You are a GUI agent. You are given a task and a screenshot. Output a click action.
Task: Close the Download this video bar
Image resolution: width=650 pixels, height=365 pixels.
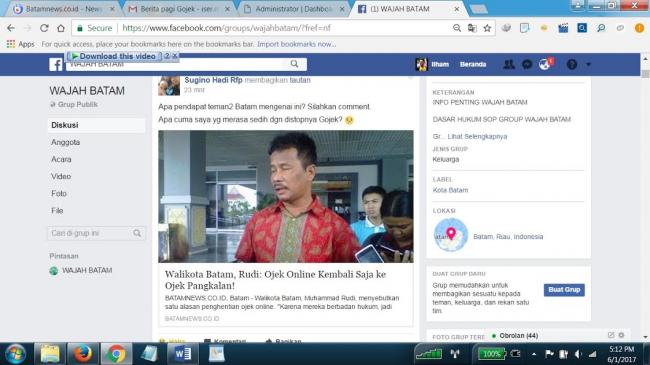(175, 56)
